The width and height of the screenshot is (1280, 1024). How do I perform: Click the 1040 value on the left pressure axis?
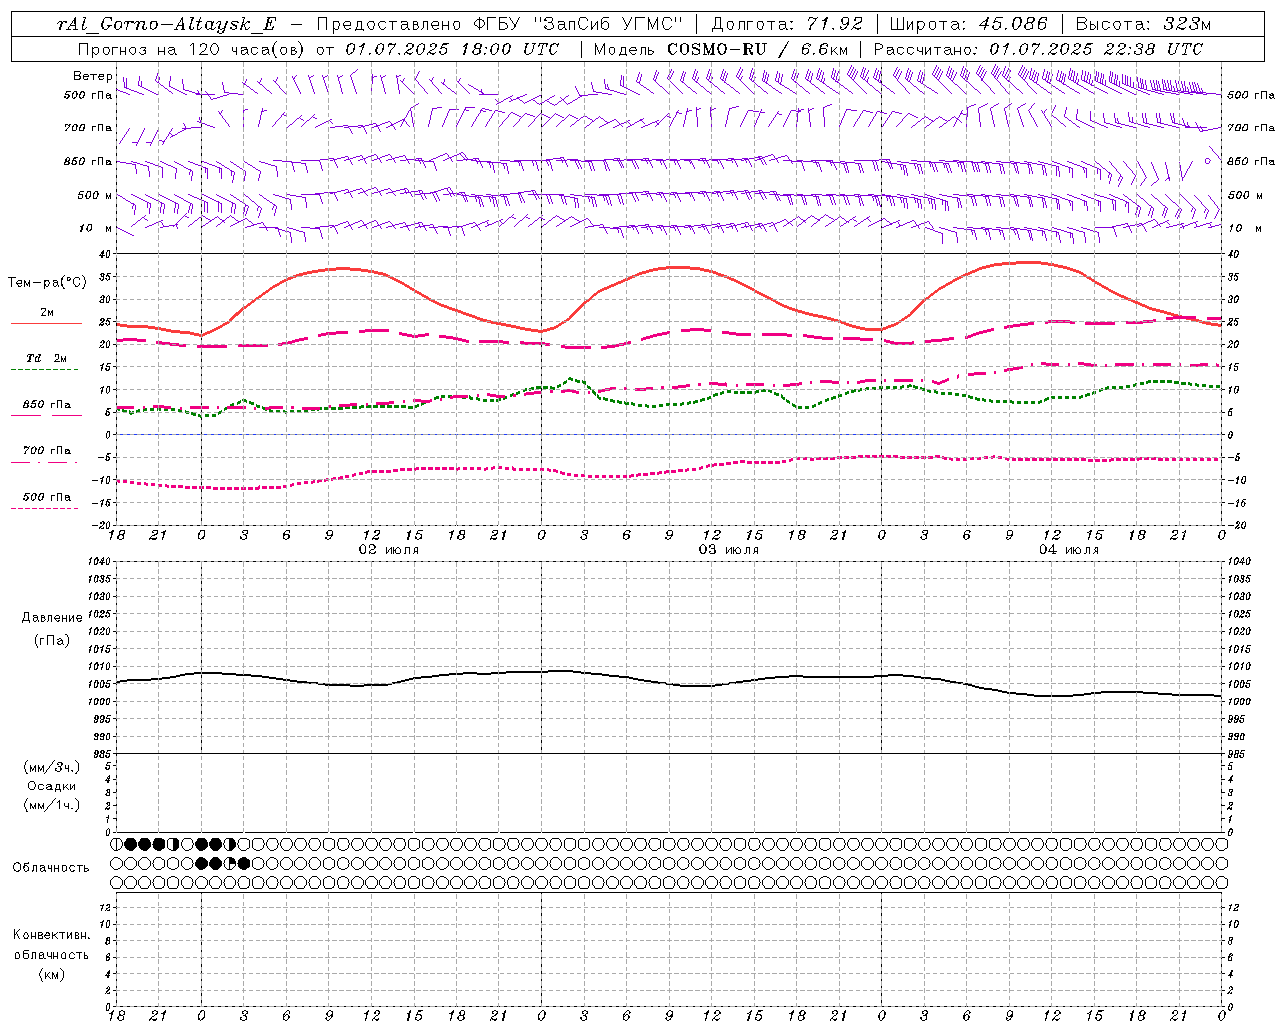pyautogui.click(x=99, y=562)
